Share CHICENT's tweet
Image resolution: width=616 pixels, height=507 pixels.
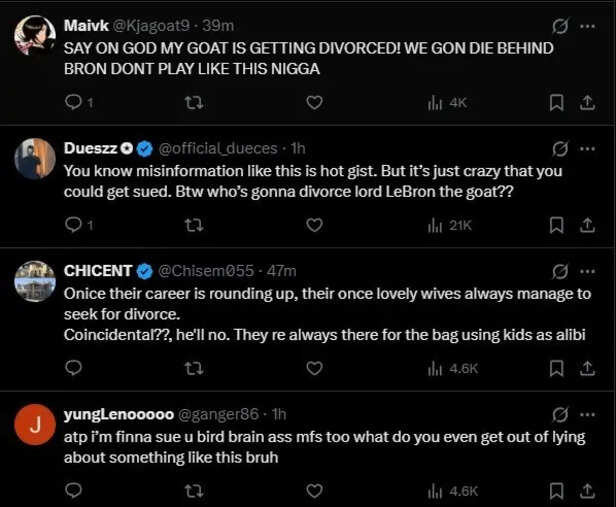tap(587, 368)
